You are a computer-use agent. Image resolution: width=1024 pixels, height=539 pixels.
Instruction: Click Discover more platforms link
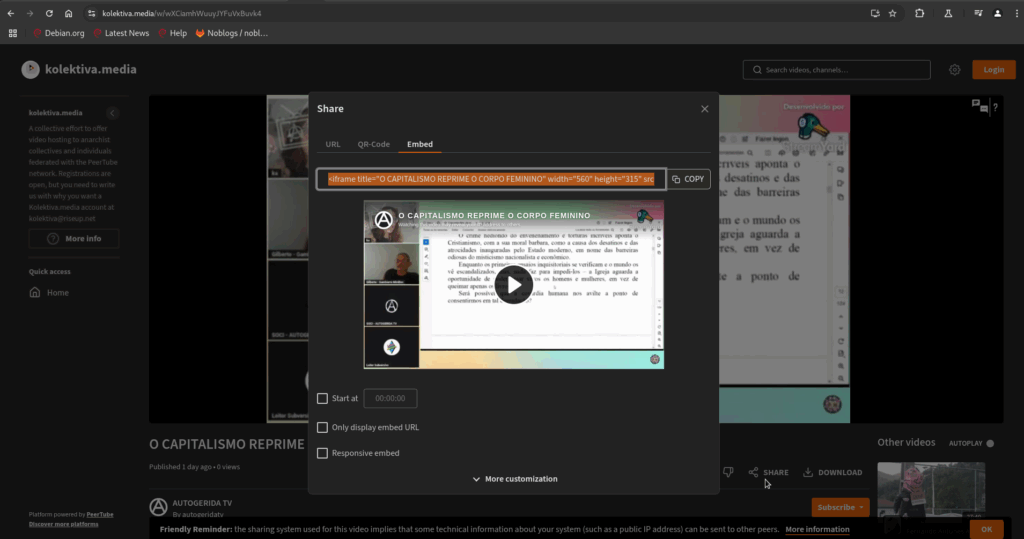[63, 524]
